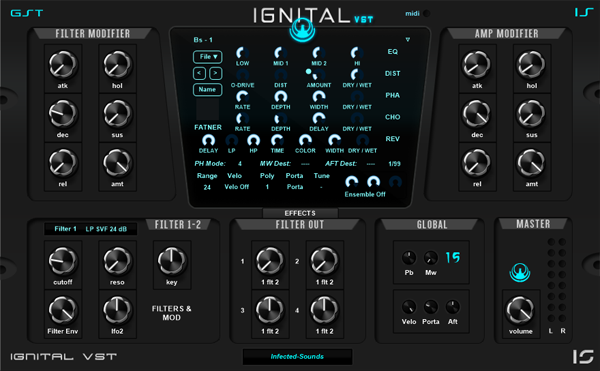Click the Amp Modifier amt knob

(532, 163)
